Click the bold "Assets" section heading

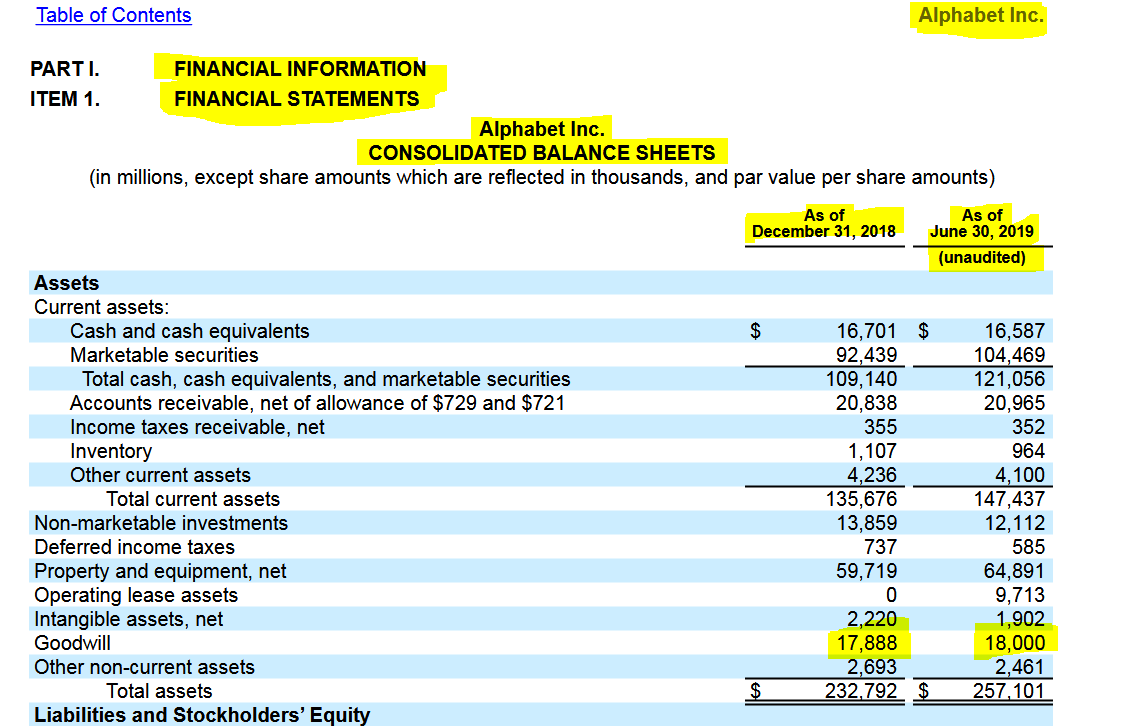[66, 283]
